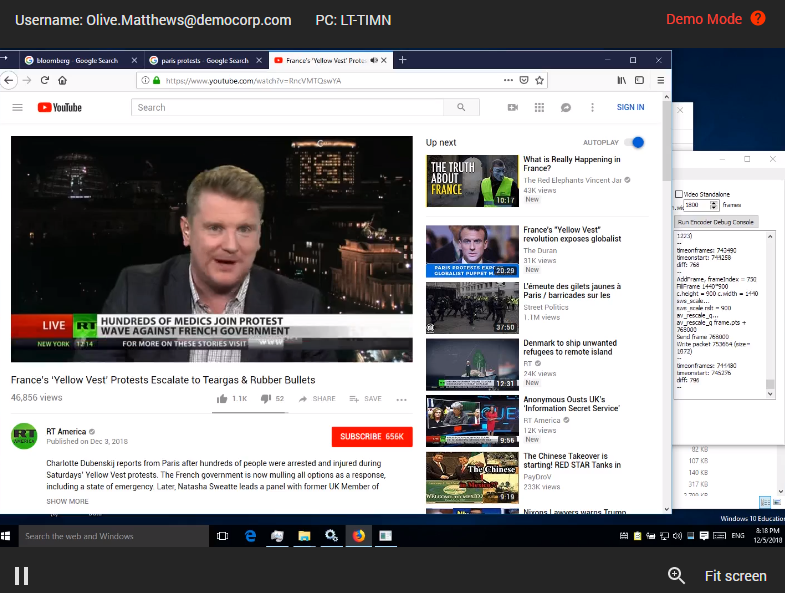Click the upload video camera icon
Image resolution: width=785 pixels, height=593 pixels.
pos(513,107)
